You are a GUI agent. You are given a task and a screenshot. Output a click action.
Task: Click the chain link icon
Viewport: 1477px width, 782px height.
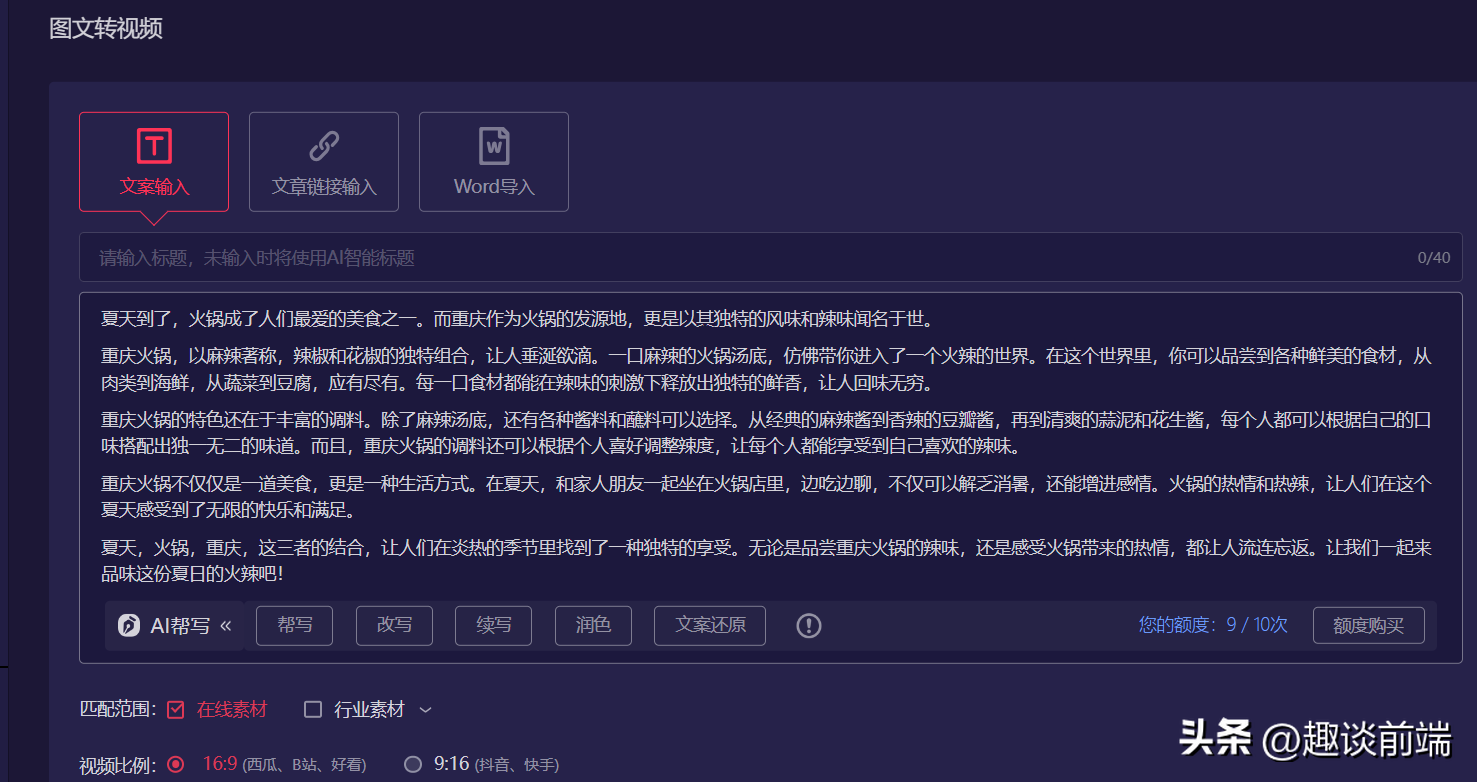click(x=324, y=146)
